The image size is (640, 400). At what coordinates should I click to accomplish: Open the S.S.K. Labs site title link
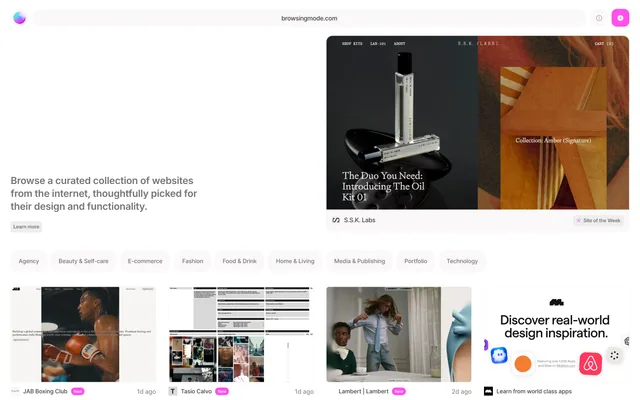click(359, 220)
